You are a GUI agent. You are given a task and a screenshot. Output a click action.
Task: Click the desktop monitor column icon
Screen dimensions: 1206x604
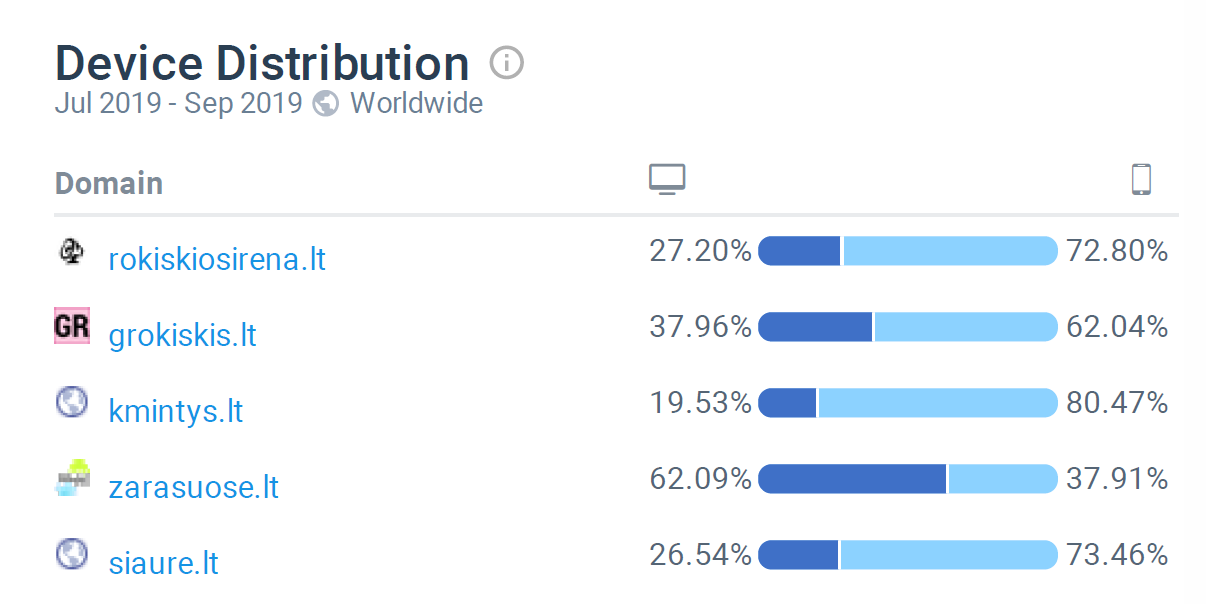667,179
